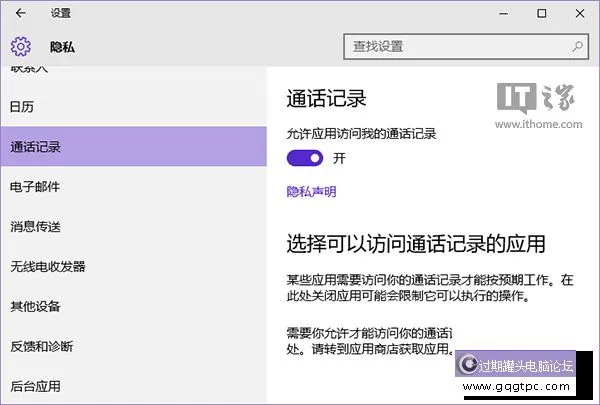Maximize the Settings window
The width and height of the screenshot is (600, 405).
pos(541,14)
